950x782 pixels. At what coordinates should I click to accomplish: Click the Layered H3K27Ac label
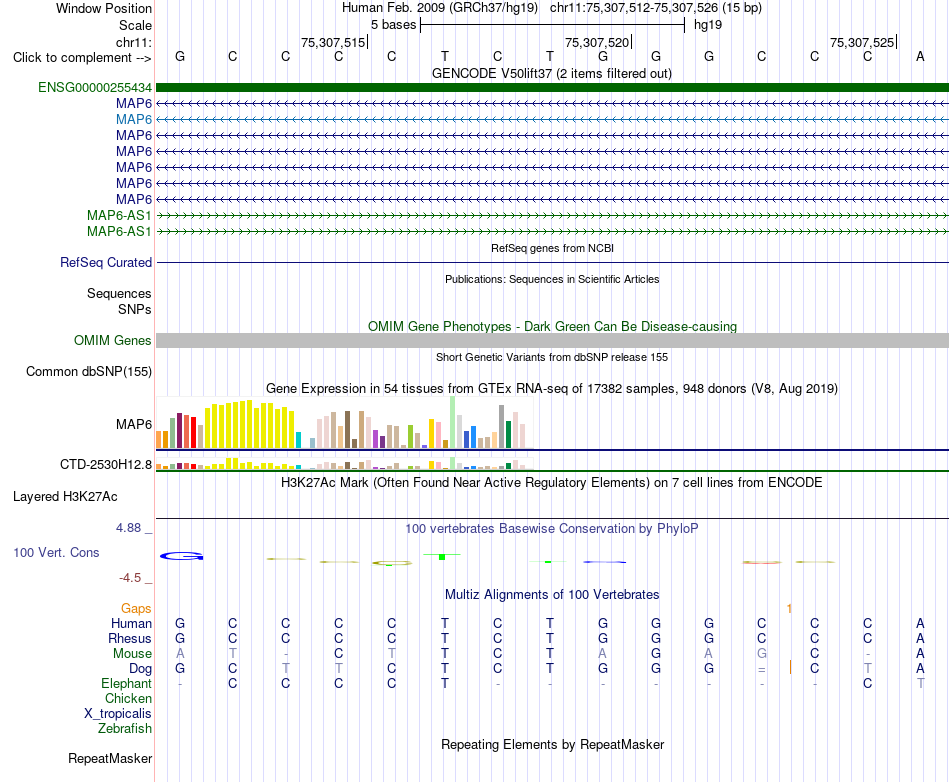pyautogui.click(x=65, y=497)
